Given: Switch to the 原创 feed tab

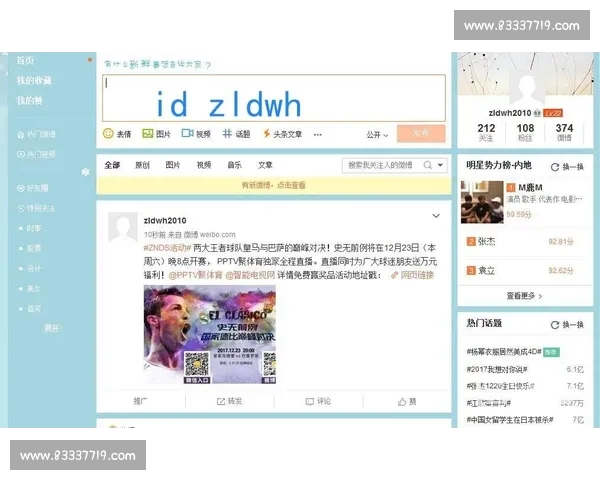Looking at the screenshot, I should coord(142,165).
